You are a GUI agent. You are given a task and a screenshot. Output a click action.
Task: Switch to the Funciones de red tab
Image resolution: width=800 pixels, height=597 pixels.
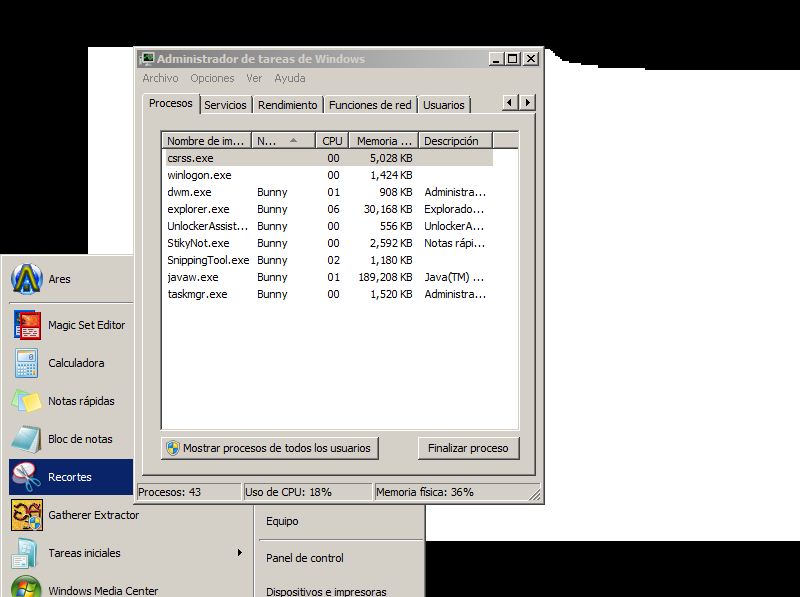pos(370,105)
